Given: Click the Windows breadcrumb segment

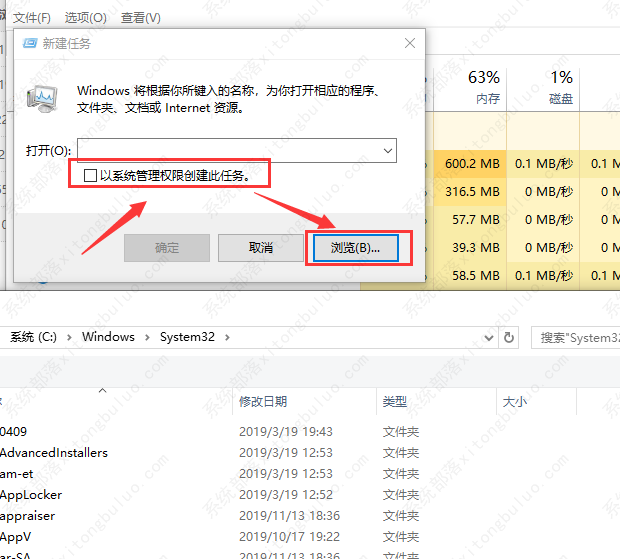Looking at the screenshot, I should point(108,337).
